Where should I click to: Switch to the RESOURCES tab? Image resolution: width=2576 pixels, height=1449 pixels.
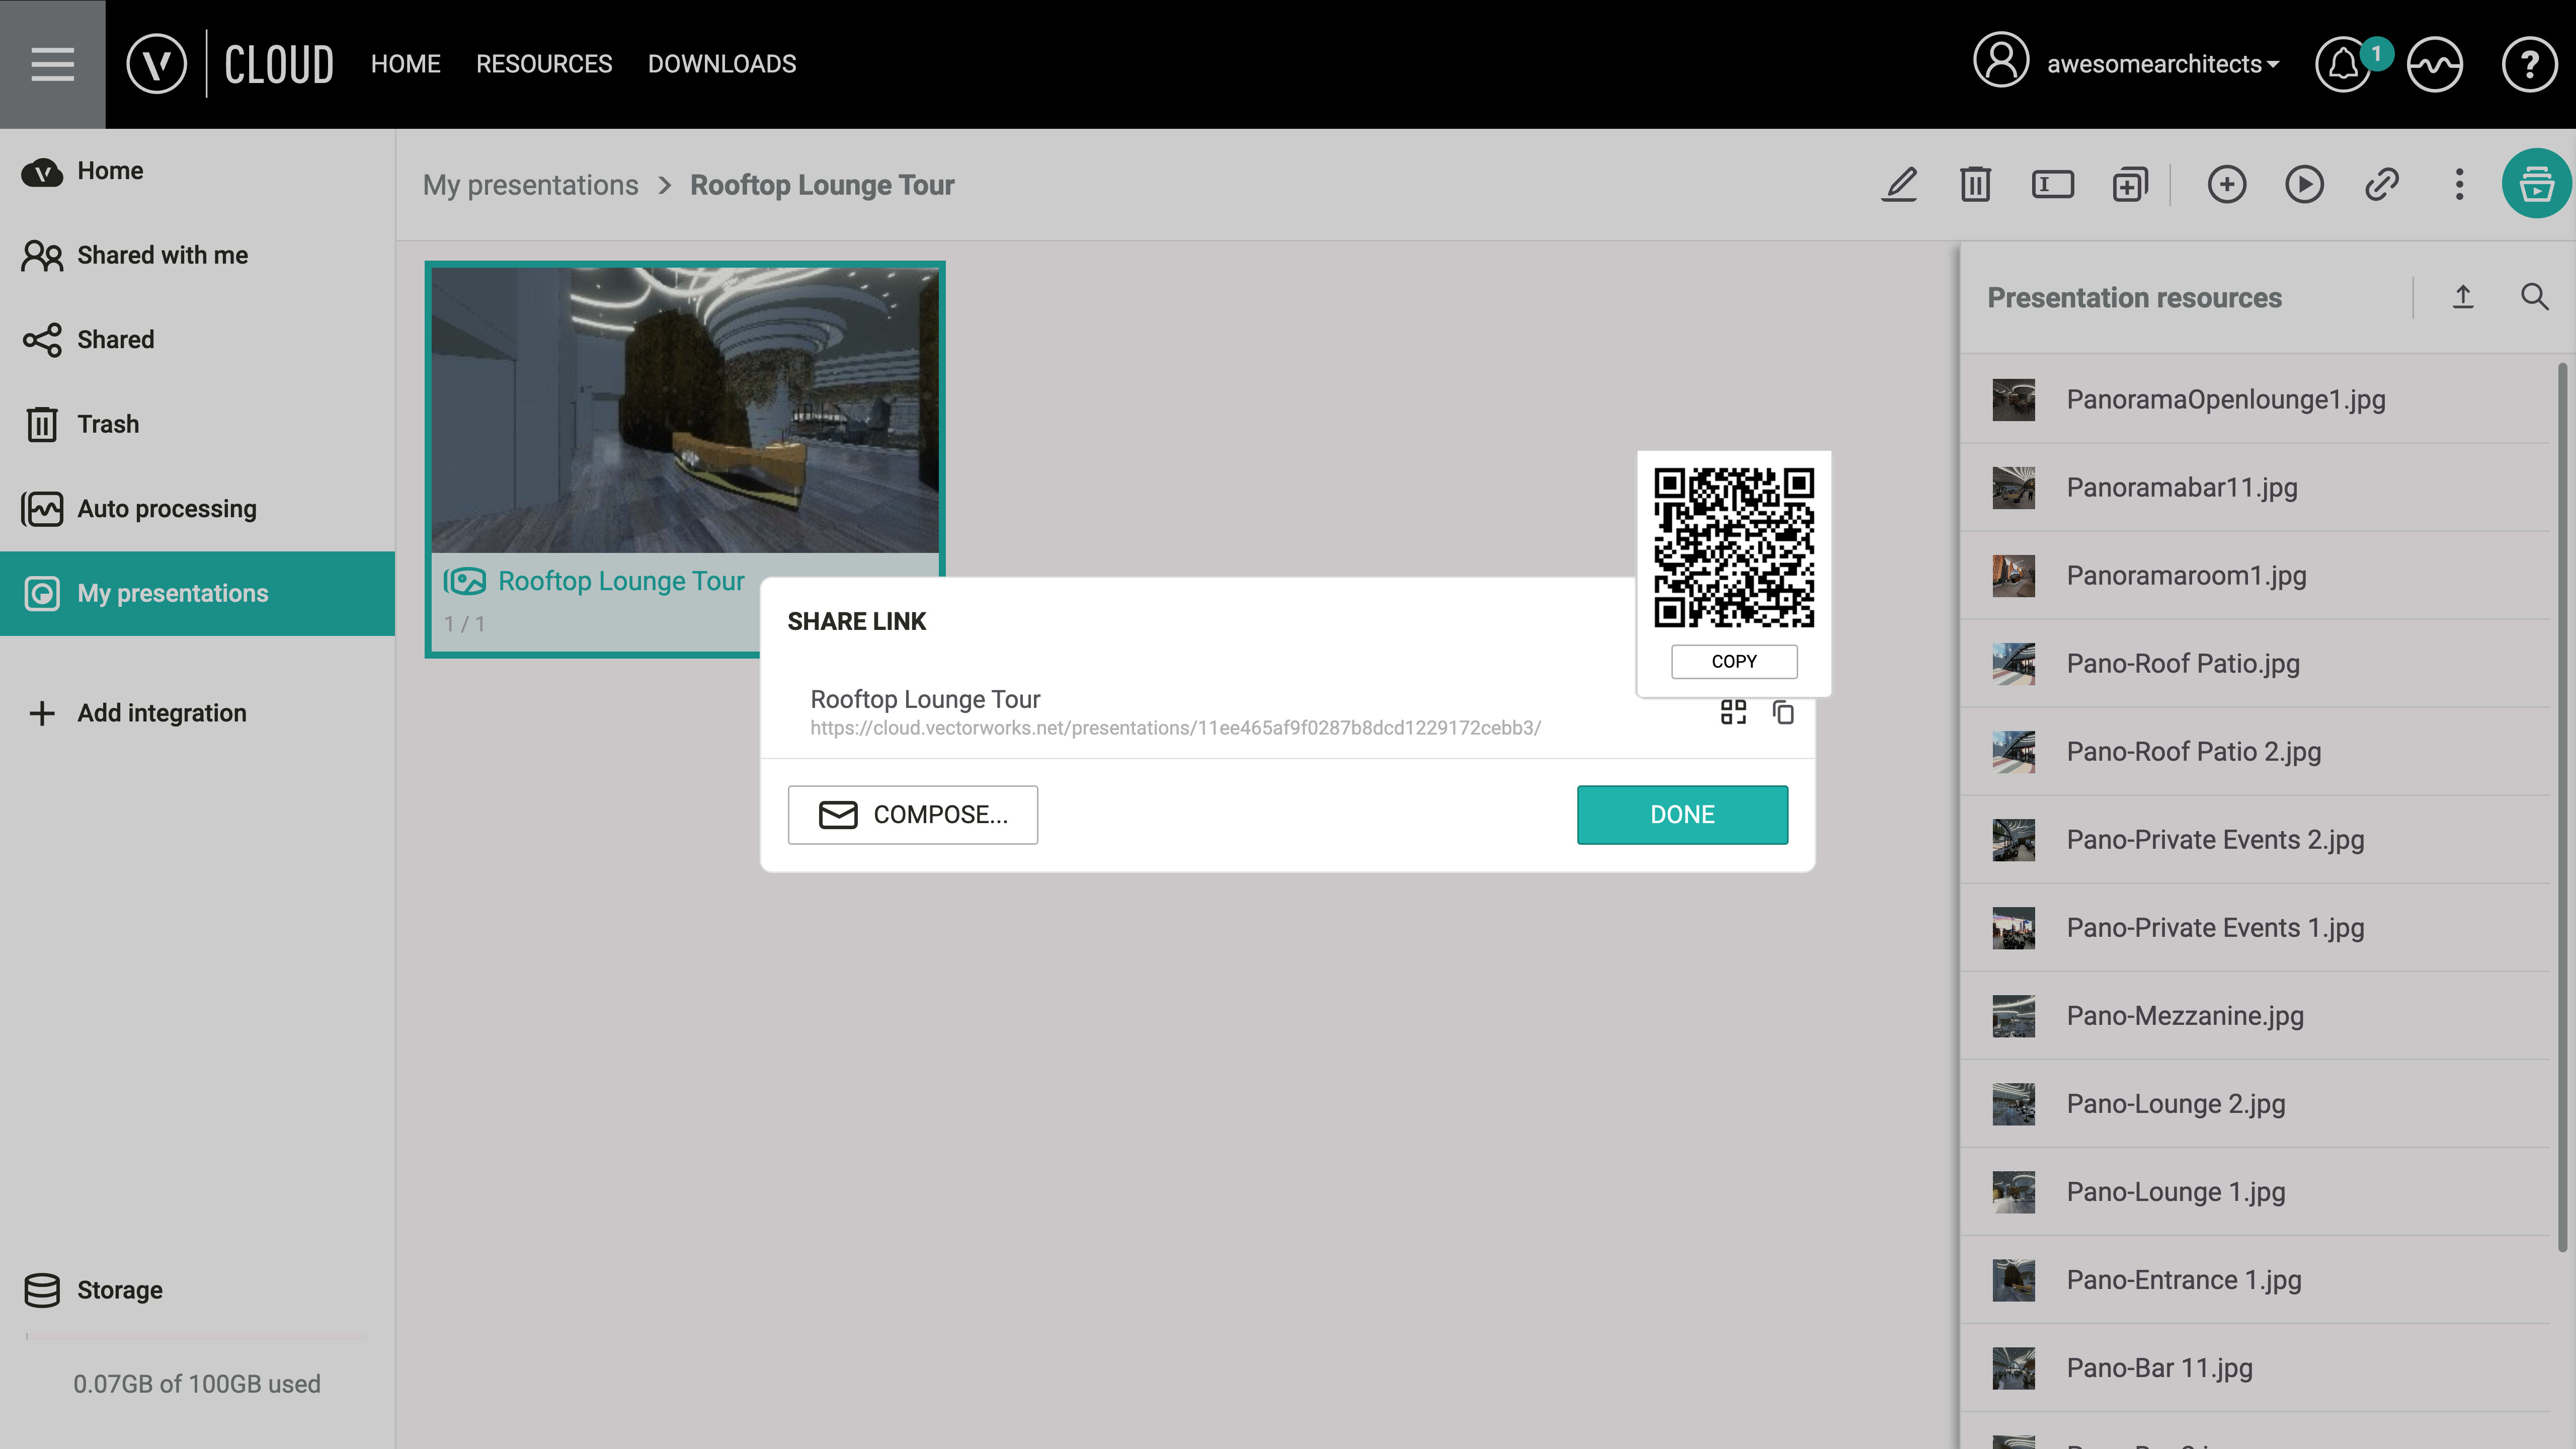tap(544, 64)
